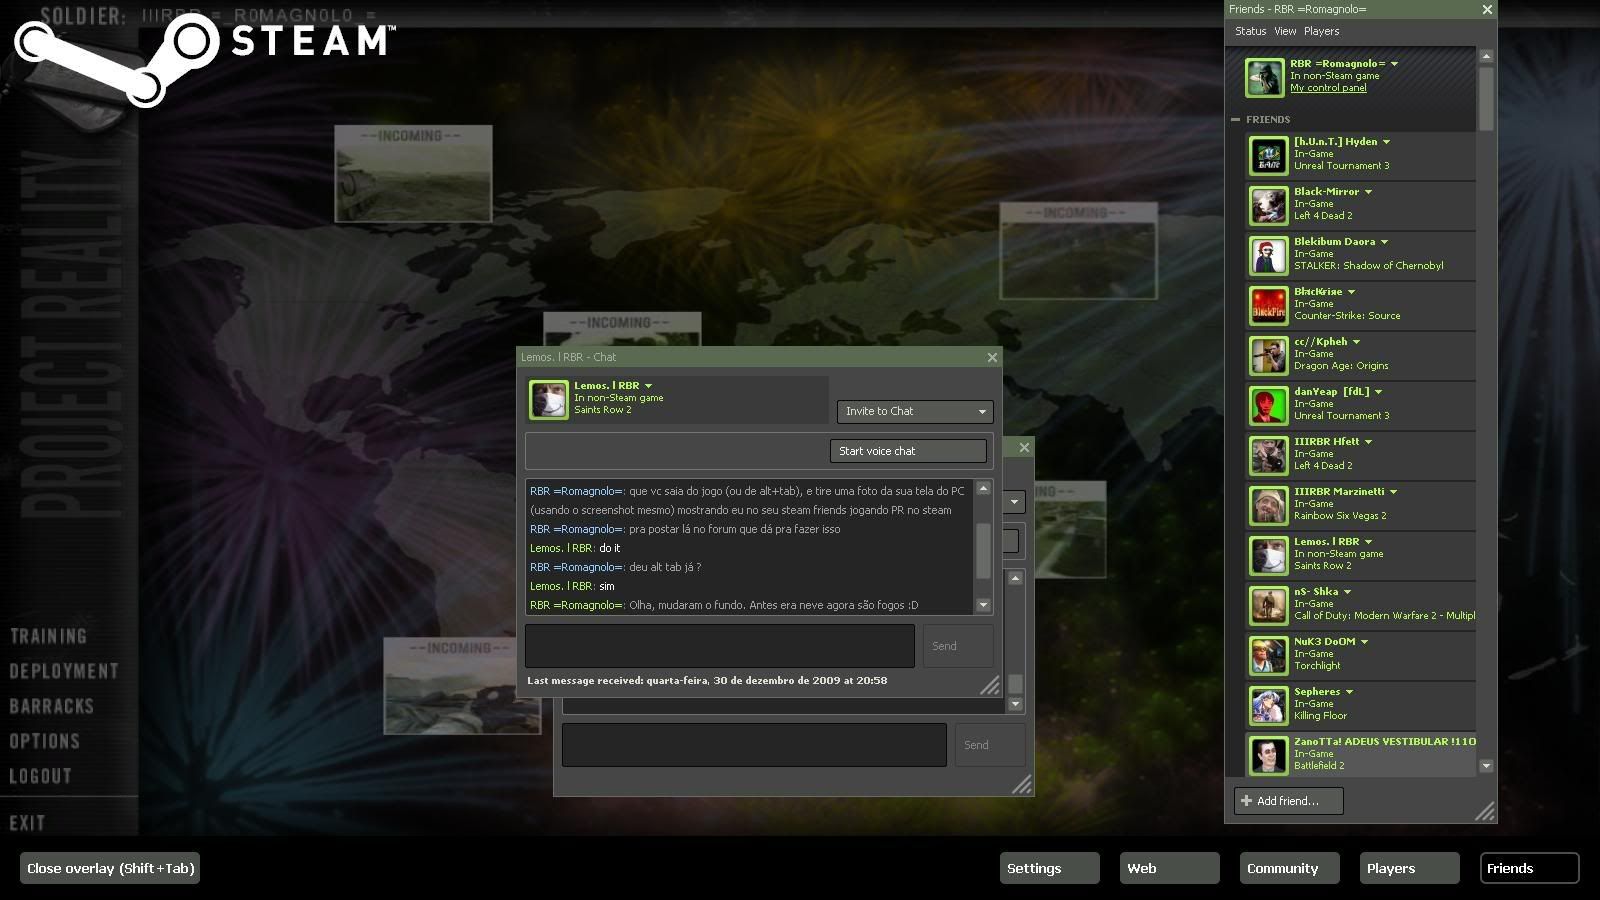The height and width of the screenshot is (900, 1600).
Task: Click Blekibum Daora's avatar in friends list
Action: click(x=1268, y=255)
